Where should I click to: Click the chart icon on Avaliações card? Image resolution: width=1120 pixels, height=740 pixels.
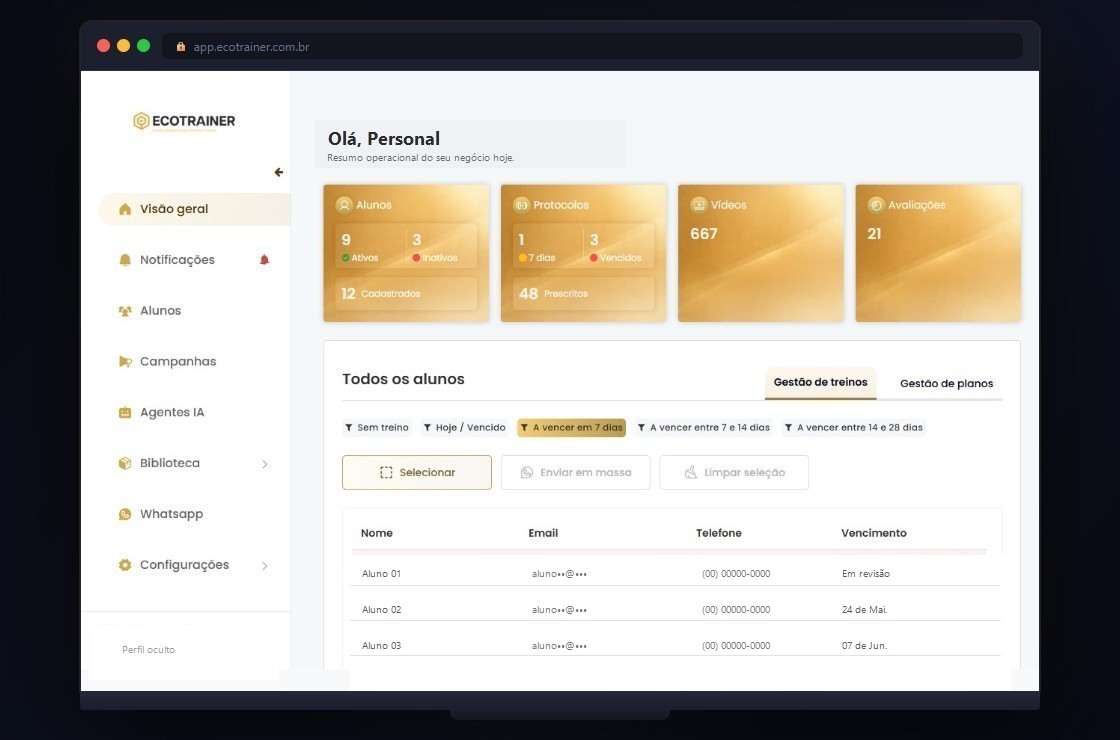pyautogui.click(x=876, y=205)
